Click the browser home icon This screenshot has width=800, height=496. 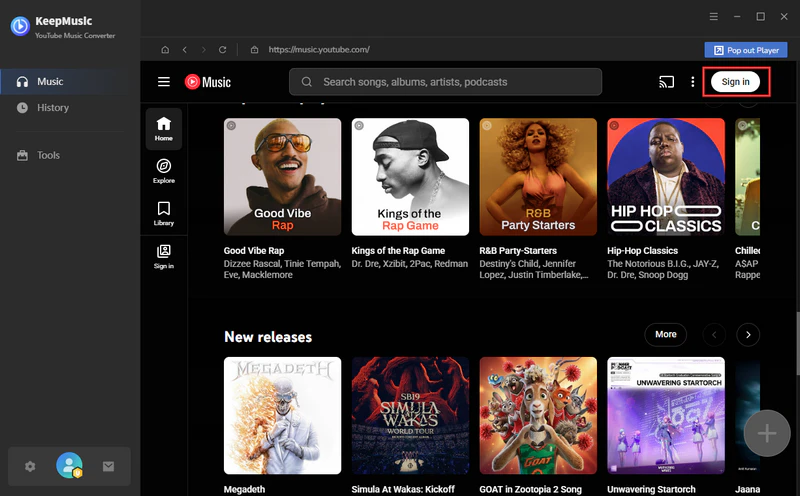tap(165, 49)
